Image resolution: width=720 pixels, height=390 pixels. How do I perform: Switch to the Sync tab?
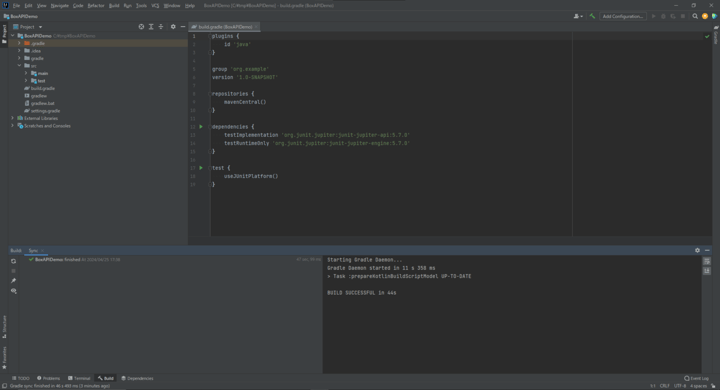coord(33,250)
